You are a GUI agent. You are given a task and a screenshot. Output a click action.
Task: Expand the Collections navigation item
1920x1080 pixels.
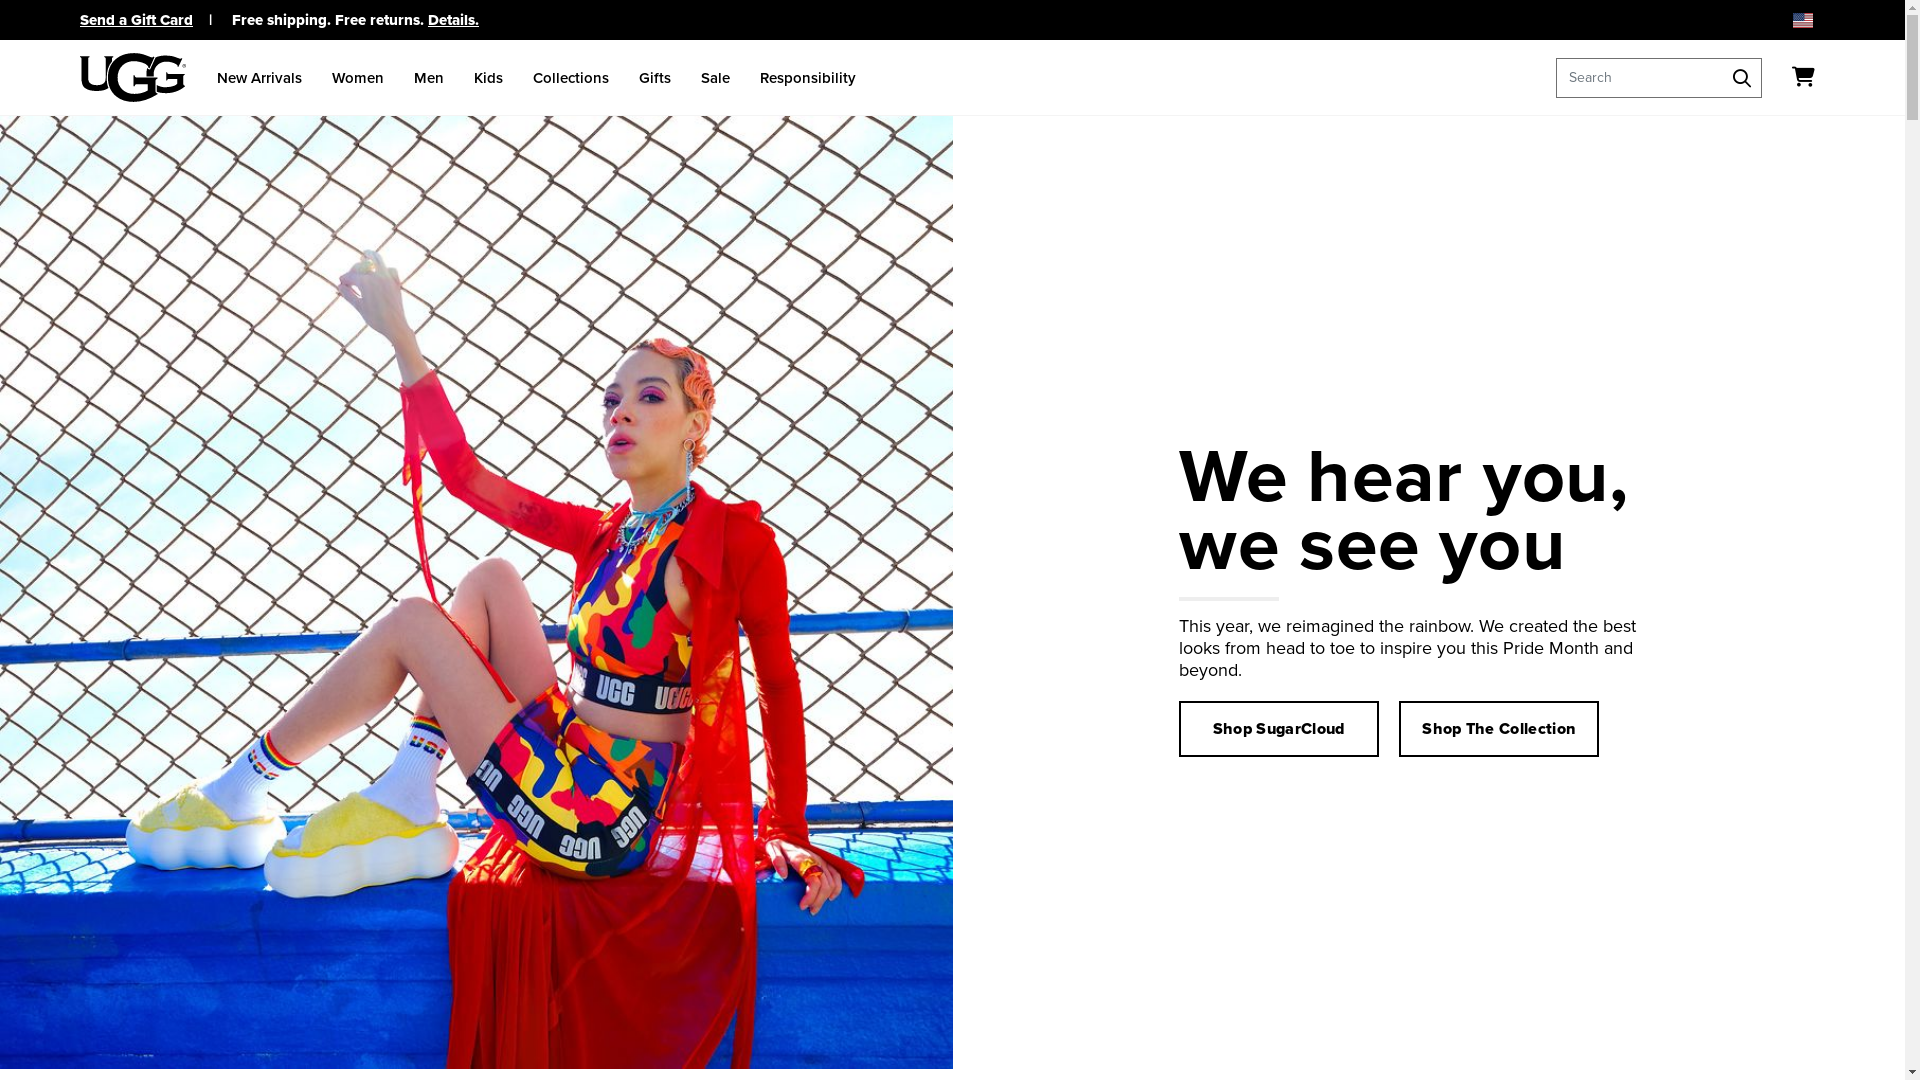[x=571, y=78]
